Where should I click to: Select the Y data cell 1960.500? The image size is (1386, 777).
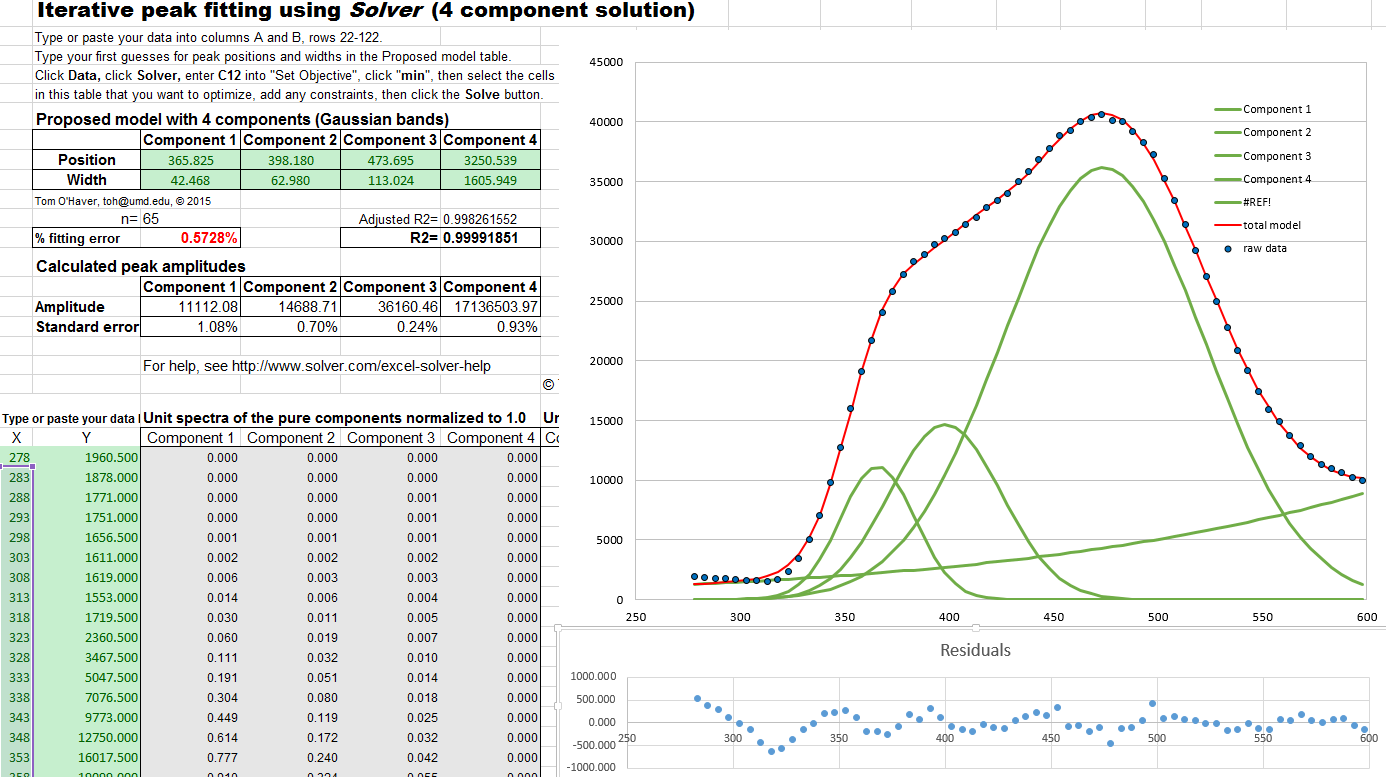click(x=112, y=458)
